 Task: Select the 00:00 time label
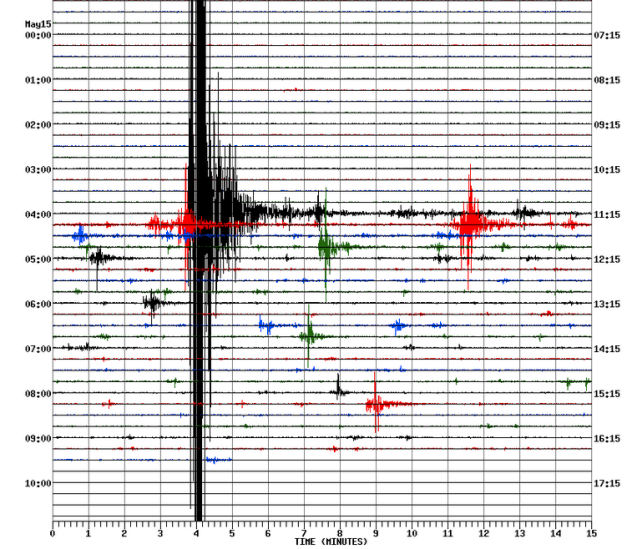38,35
